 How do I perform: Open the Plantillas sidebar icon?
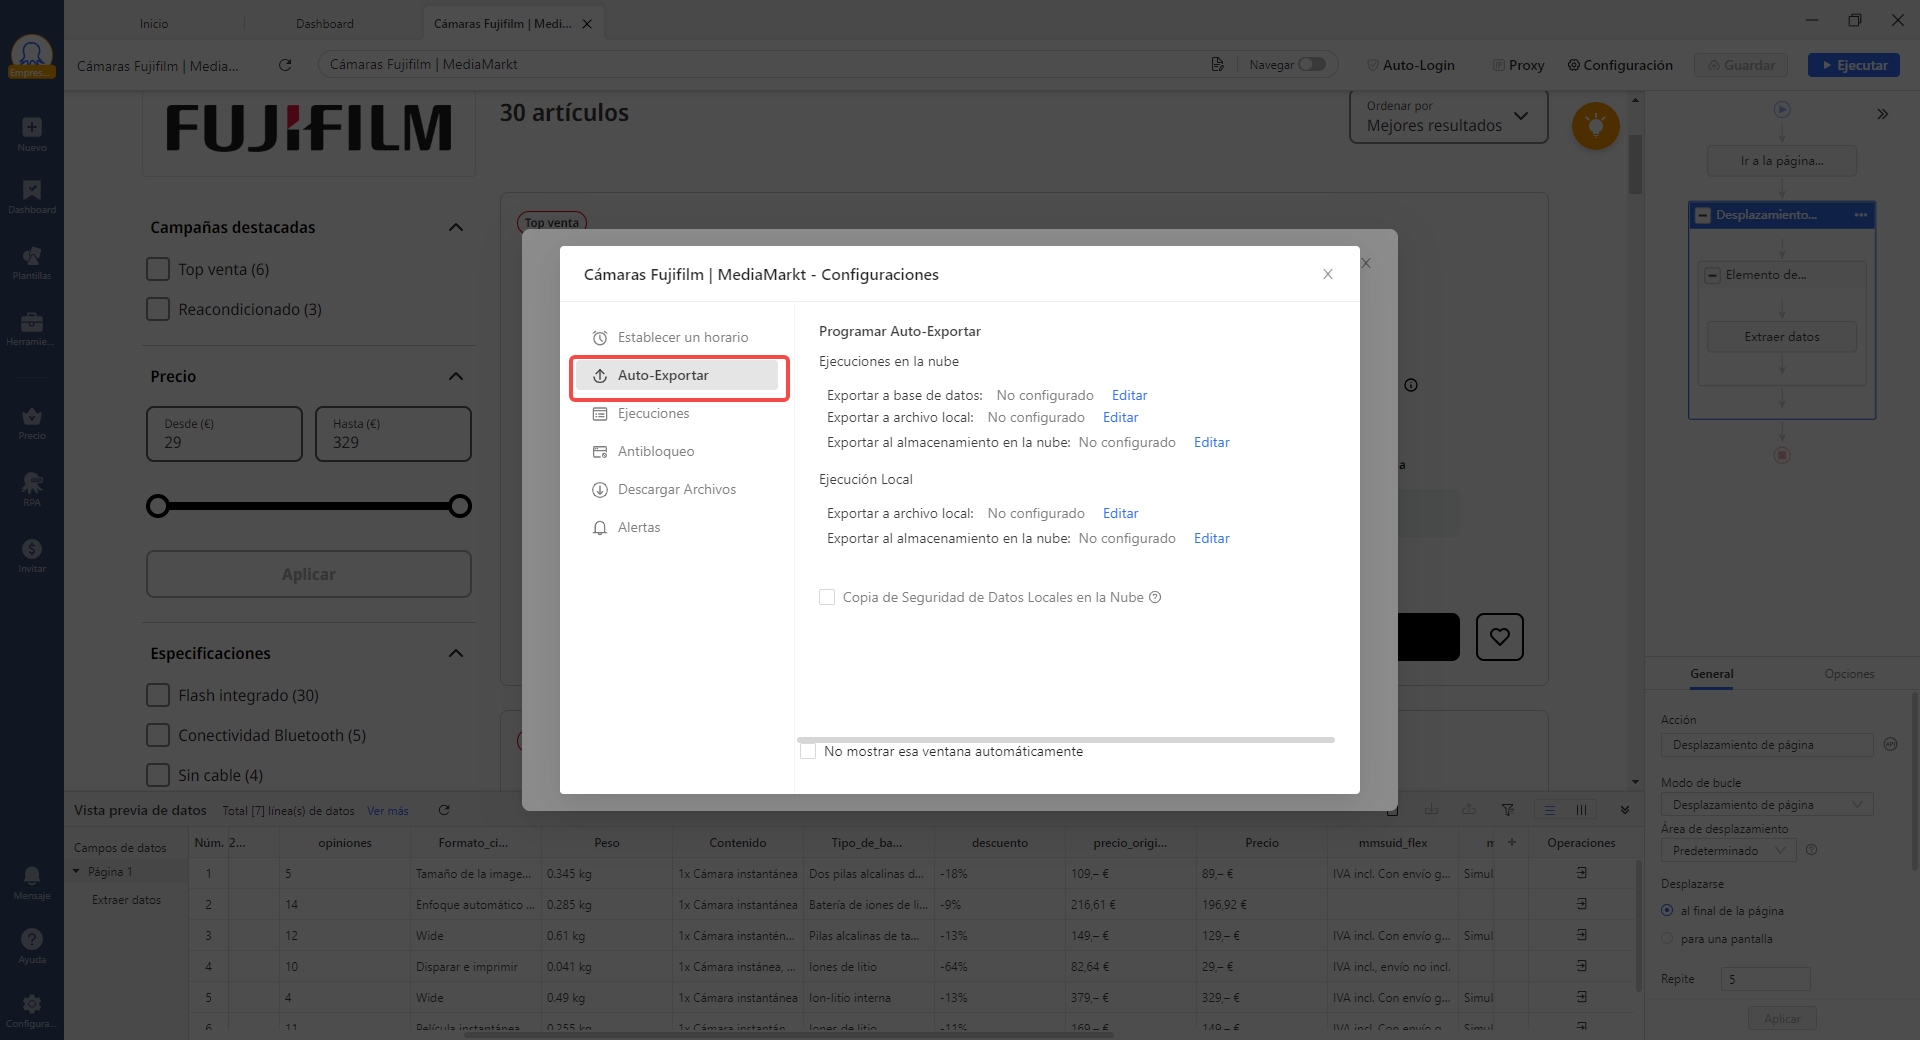tap(32, 257)
